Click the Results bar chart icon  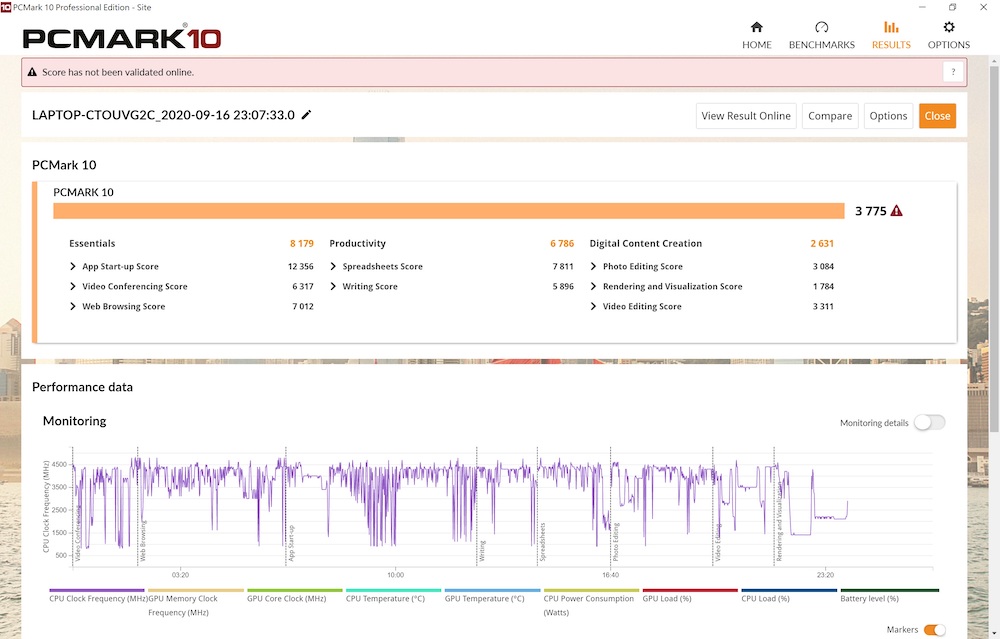(x=890, y=27)
